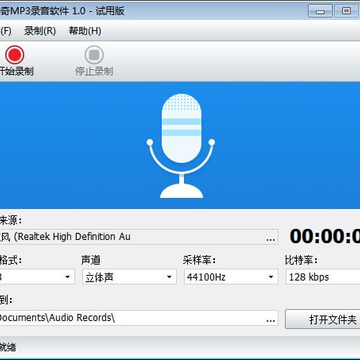This screenshot has width=360, height=360.
Task: Open the 立体声 channel dropdown
Action: tap(129, 277)
